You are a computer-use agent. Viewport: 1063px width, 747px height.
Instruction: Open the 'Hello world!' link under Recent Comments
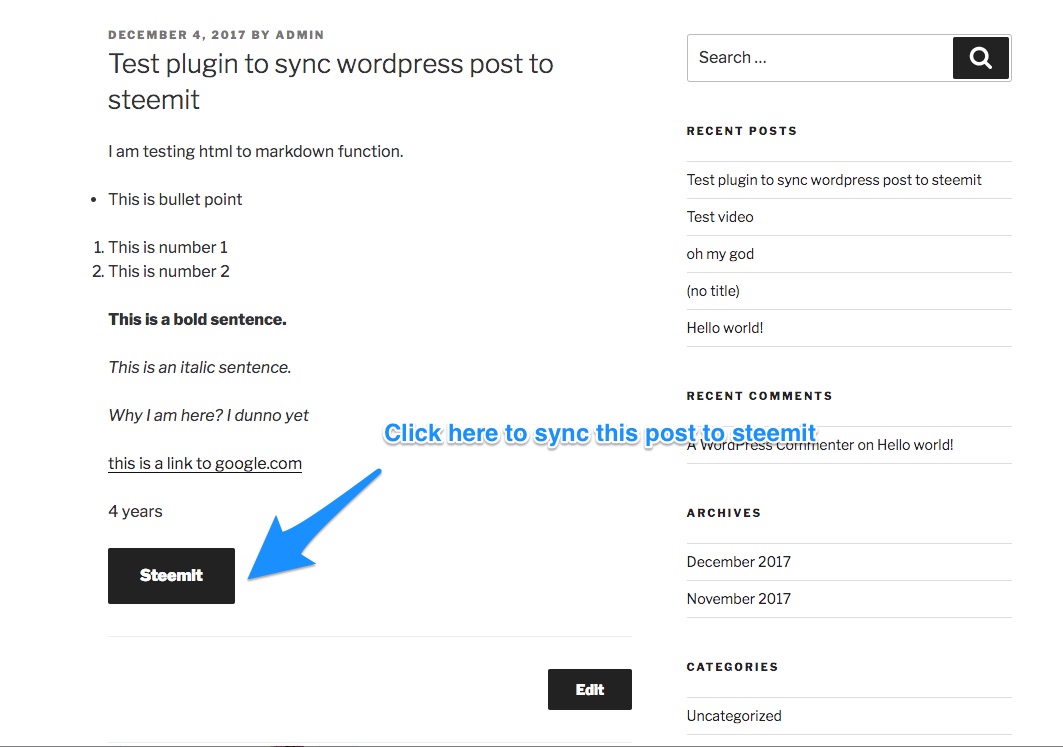[915, 445]
